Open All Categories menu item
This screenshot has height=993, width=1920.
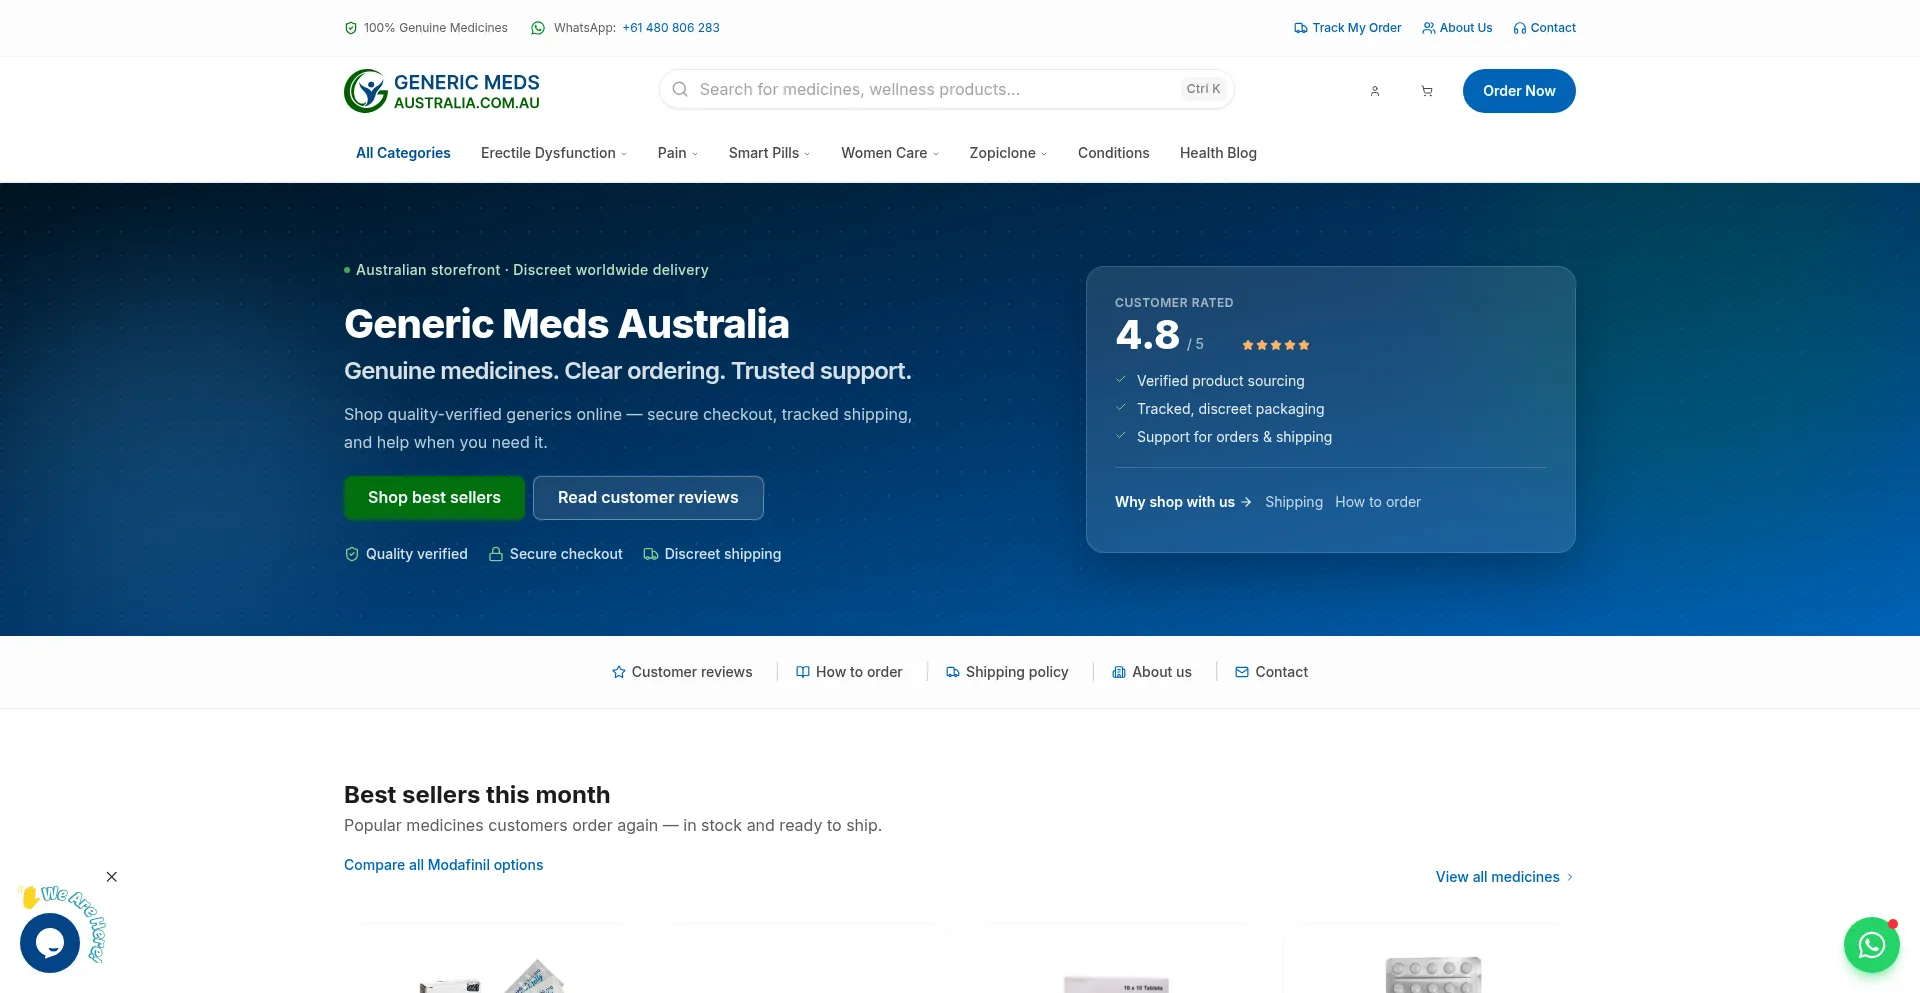click(403, 153)
